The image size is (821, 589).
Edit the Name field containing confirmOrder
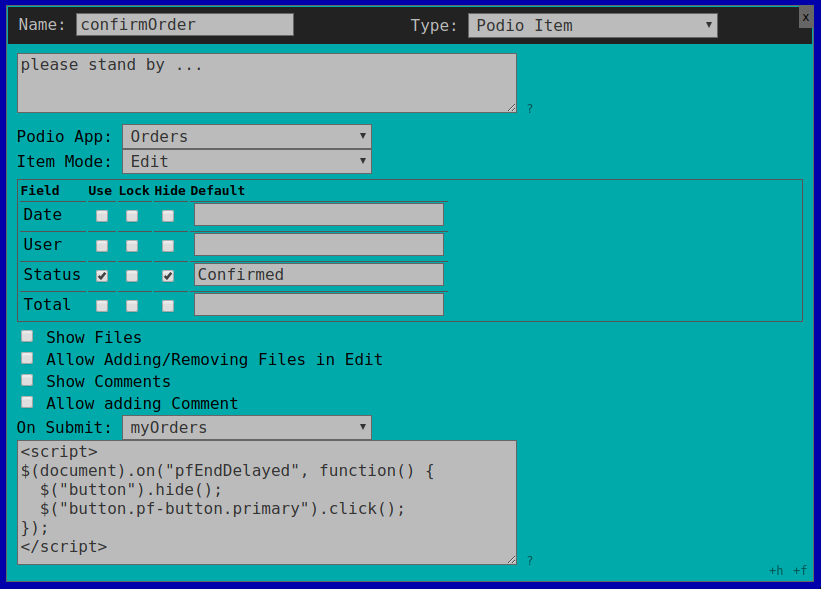[x=185, y=25]
